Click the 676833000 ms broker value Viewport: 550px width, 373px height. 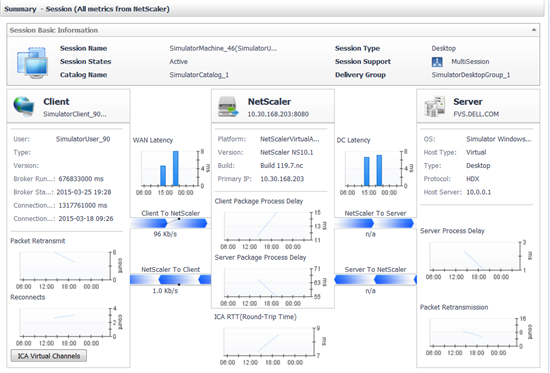[x=81, y=179]
